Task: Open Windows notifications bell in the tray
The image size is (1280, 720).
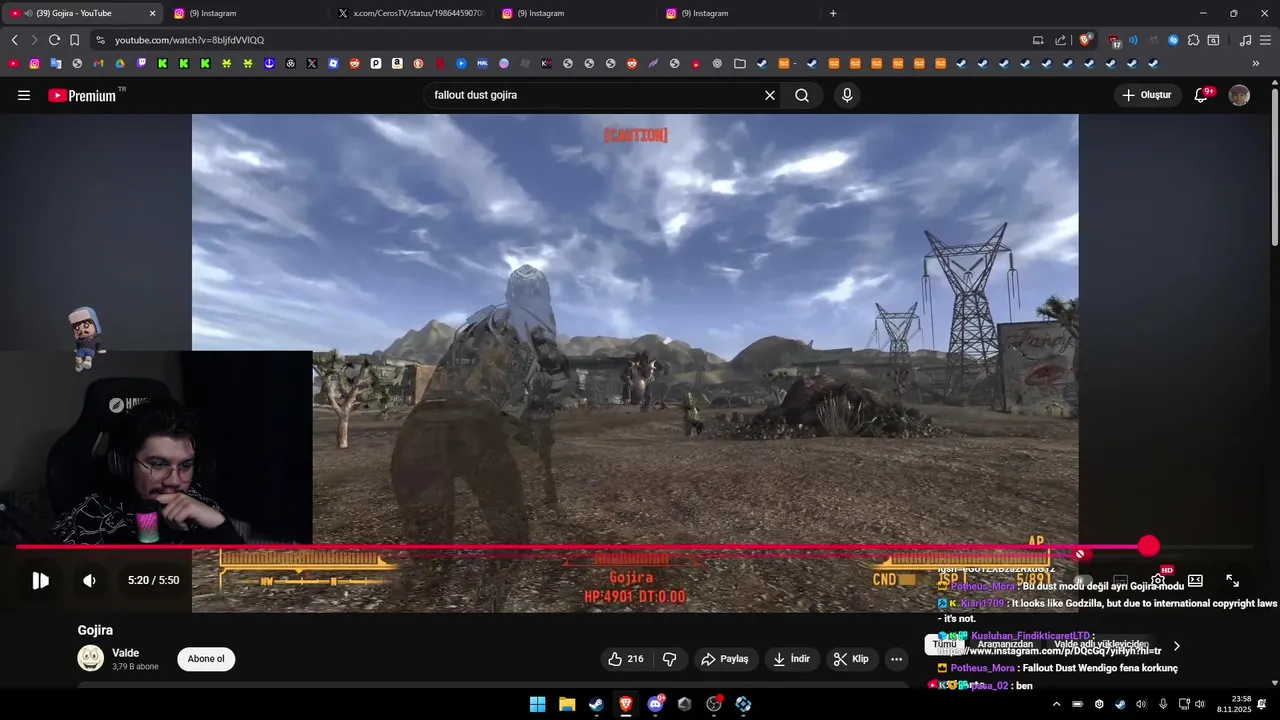Action: pos(1262,704)
